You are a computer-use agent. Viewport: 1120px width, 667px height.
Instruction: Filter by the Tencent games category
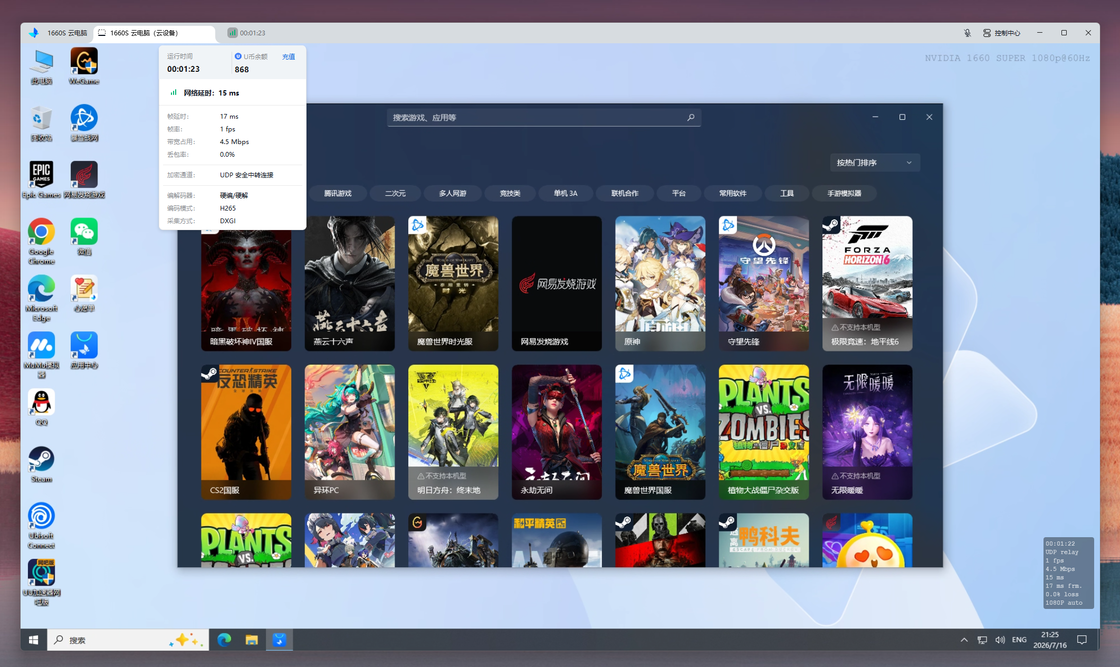[338, 194]
